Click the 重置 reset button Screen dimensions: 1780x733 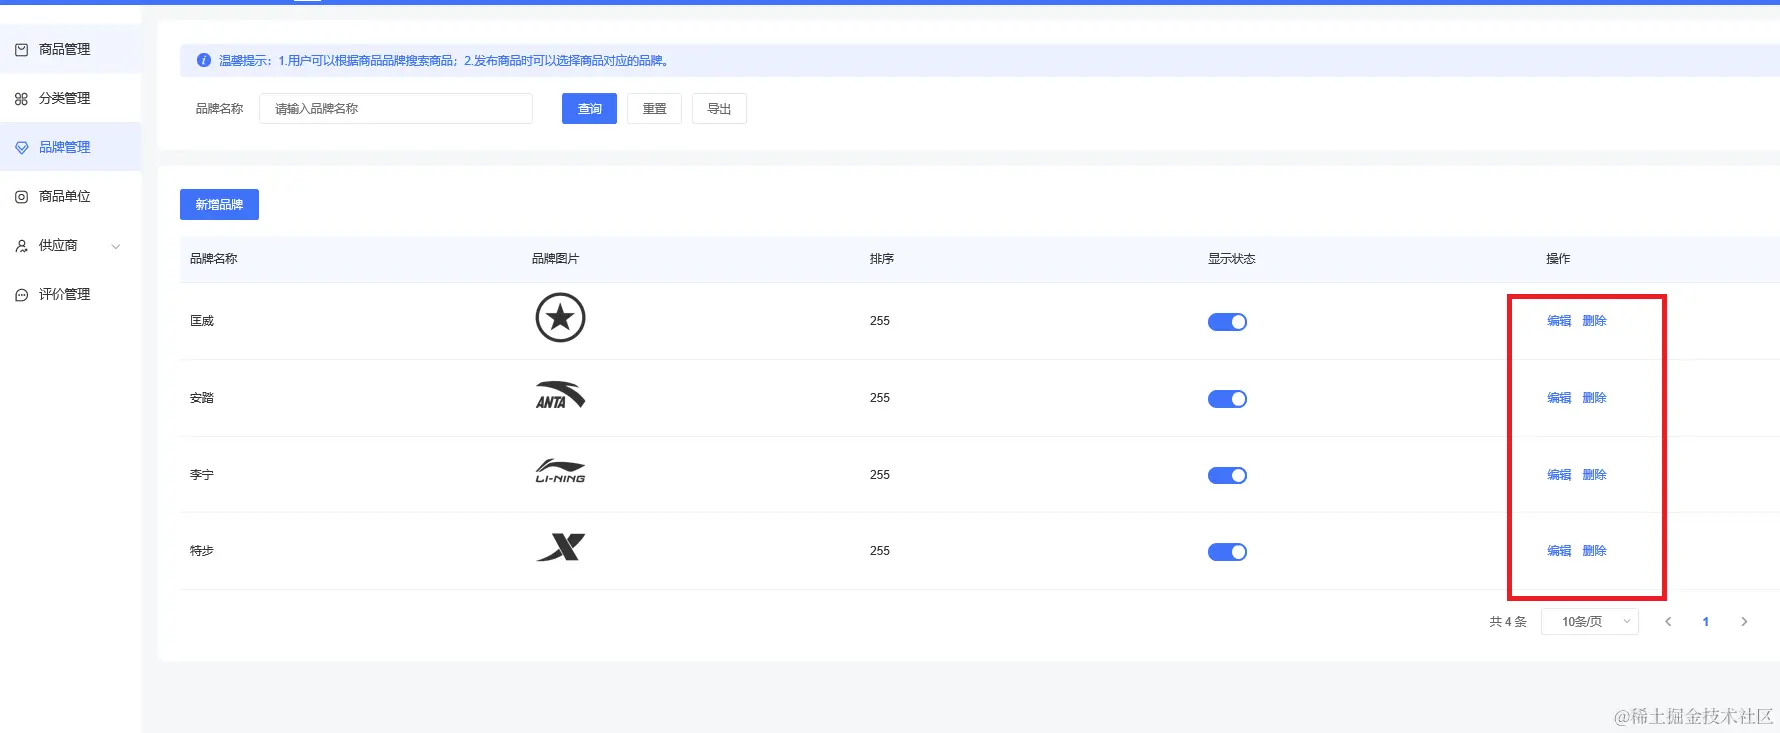654,108
